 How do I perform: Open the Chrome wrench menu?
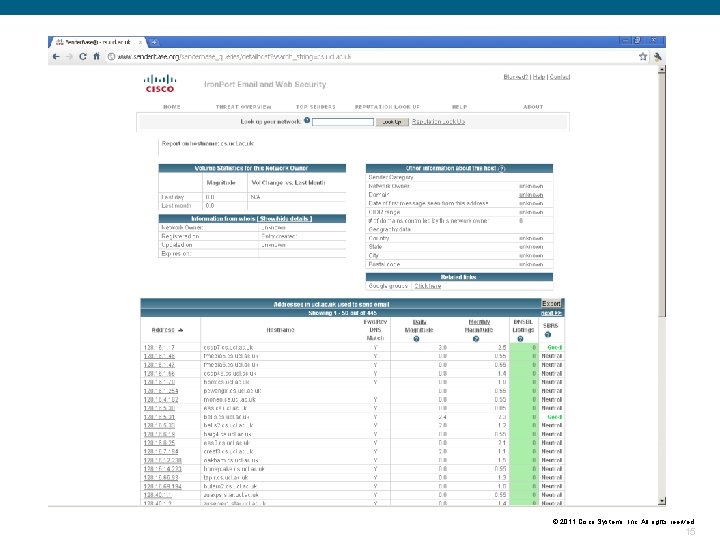point(658,56)
